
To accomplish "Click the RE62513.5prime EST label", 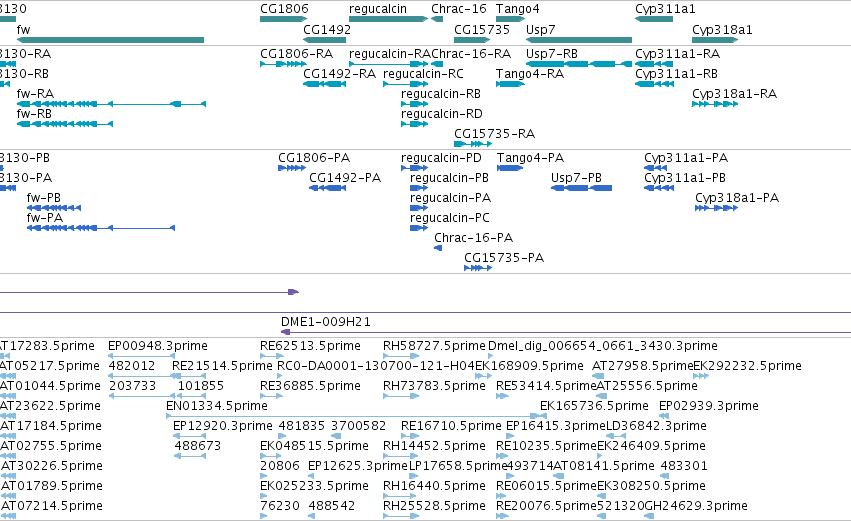I will 310,346.
